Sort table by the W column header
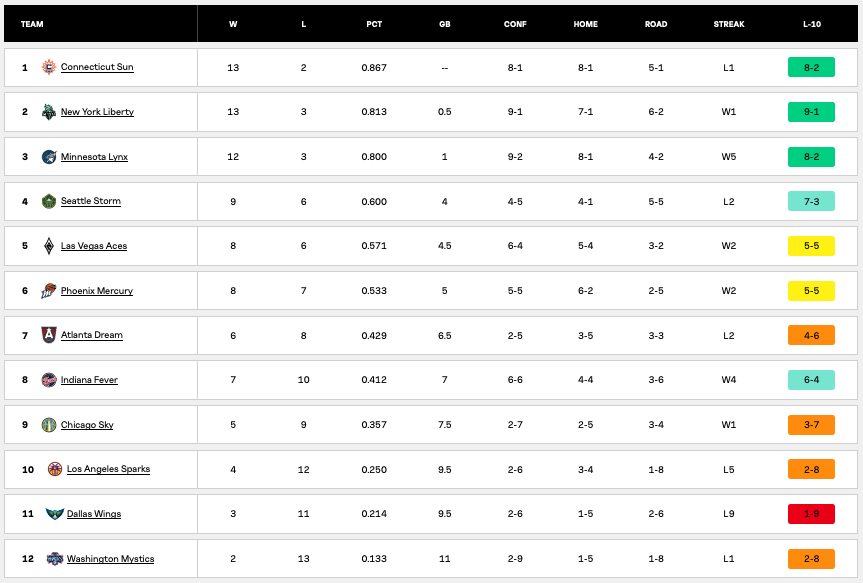Viewport: 863px width, 583px height. [233, 24]
